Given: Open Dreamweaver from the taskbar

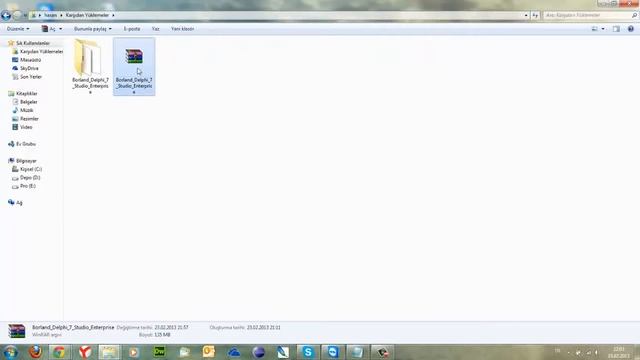Looking at the screenshot, I should 159,352.
